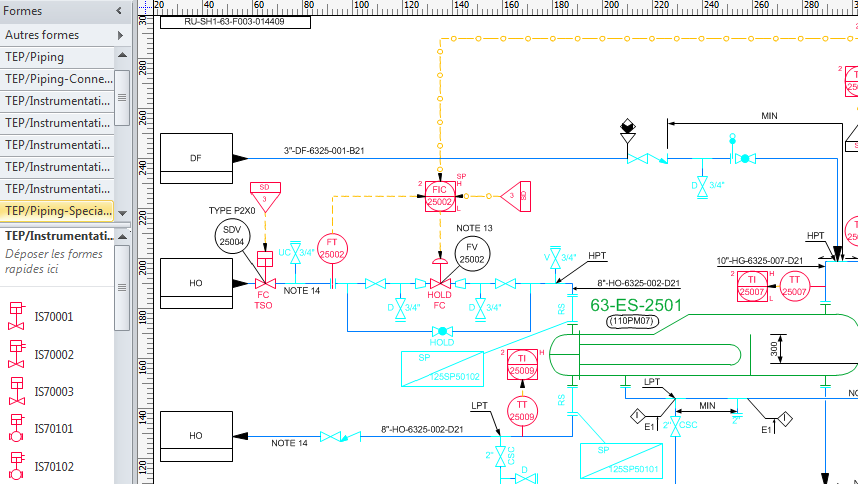Click the NOTE 13 annotation
Screen dimensions: 858x484
(474, 228)
